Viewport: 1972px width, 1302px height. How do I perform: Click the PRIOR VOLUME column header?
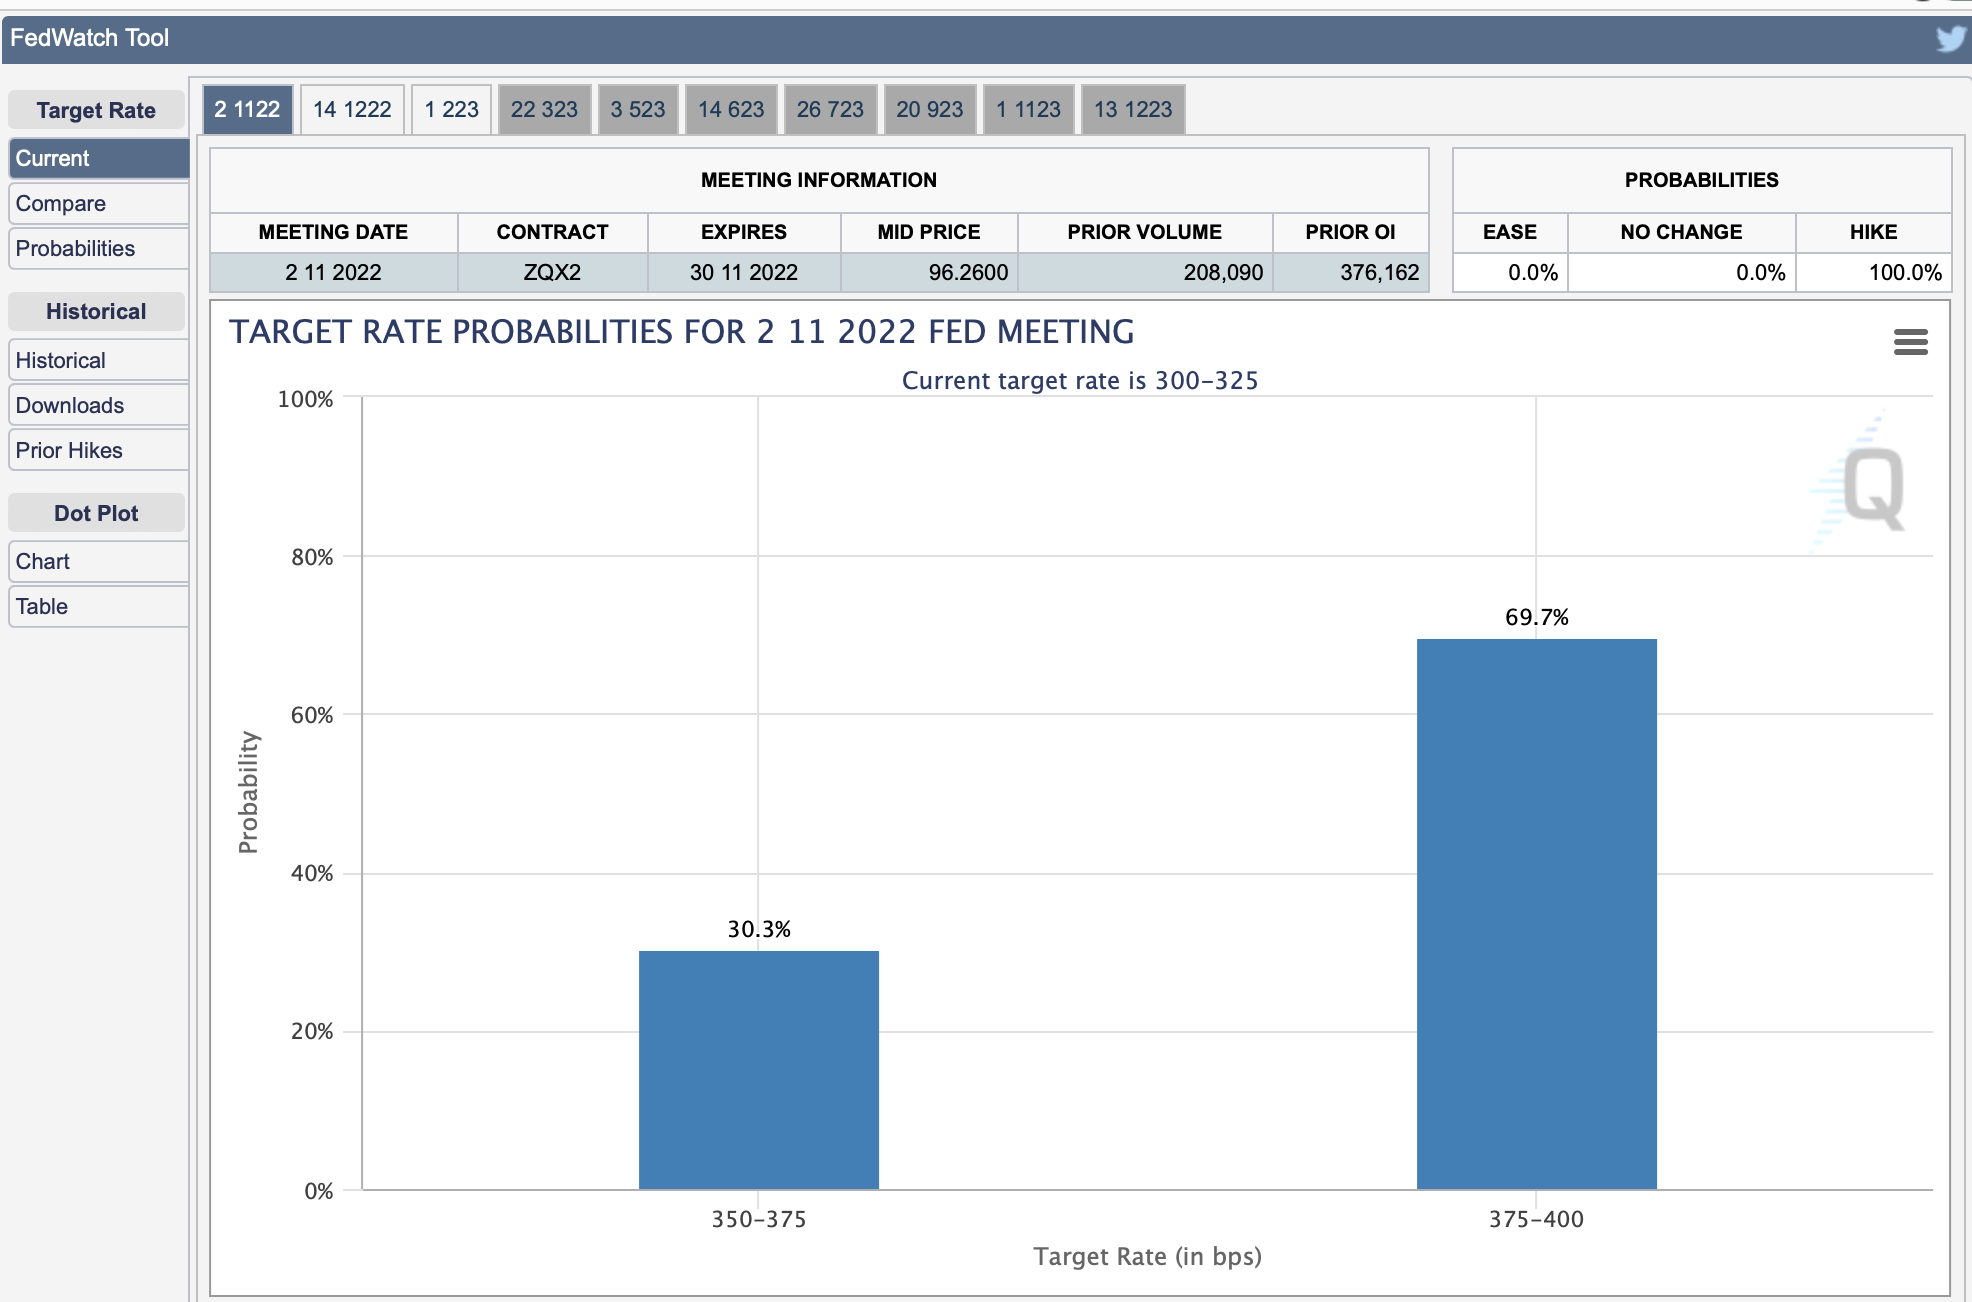point(1144,232)
